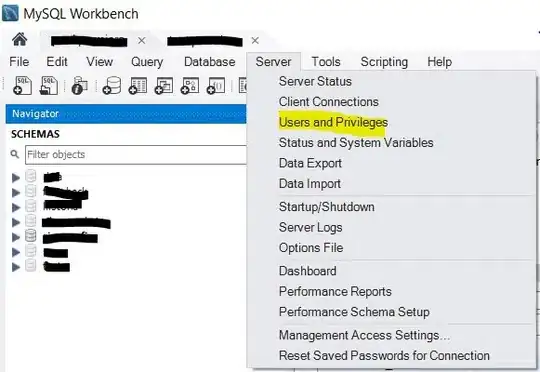The width and height of the screenshot is (540, 372).
Task: Close the second redacted connection tab
Action: click(255, 41)
